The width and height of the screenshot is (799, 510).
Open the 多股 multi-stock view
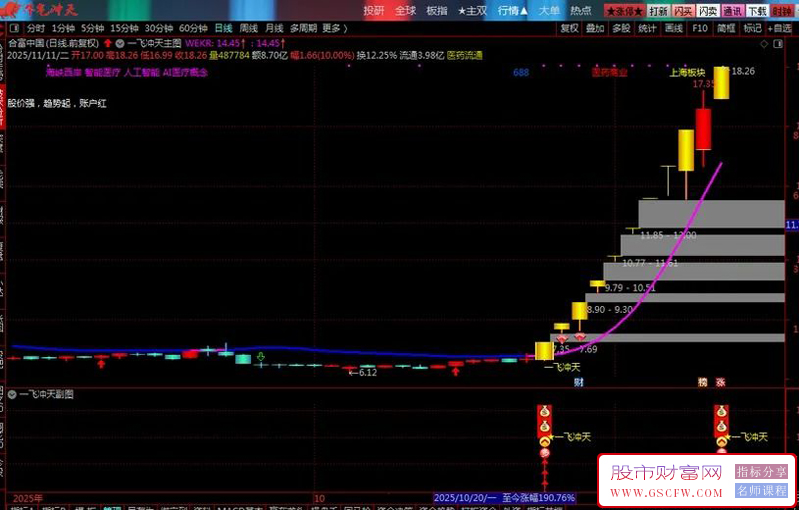(621, 28)
